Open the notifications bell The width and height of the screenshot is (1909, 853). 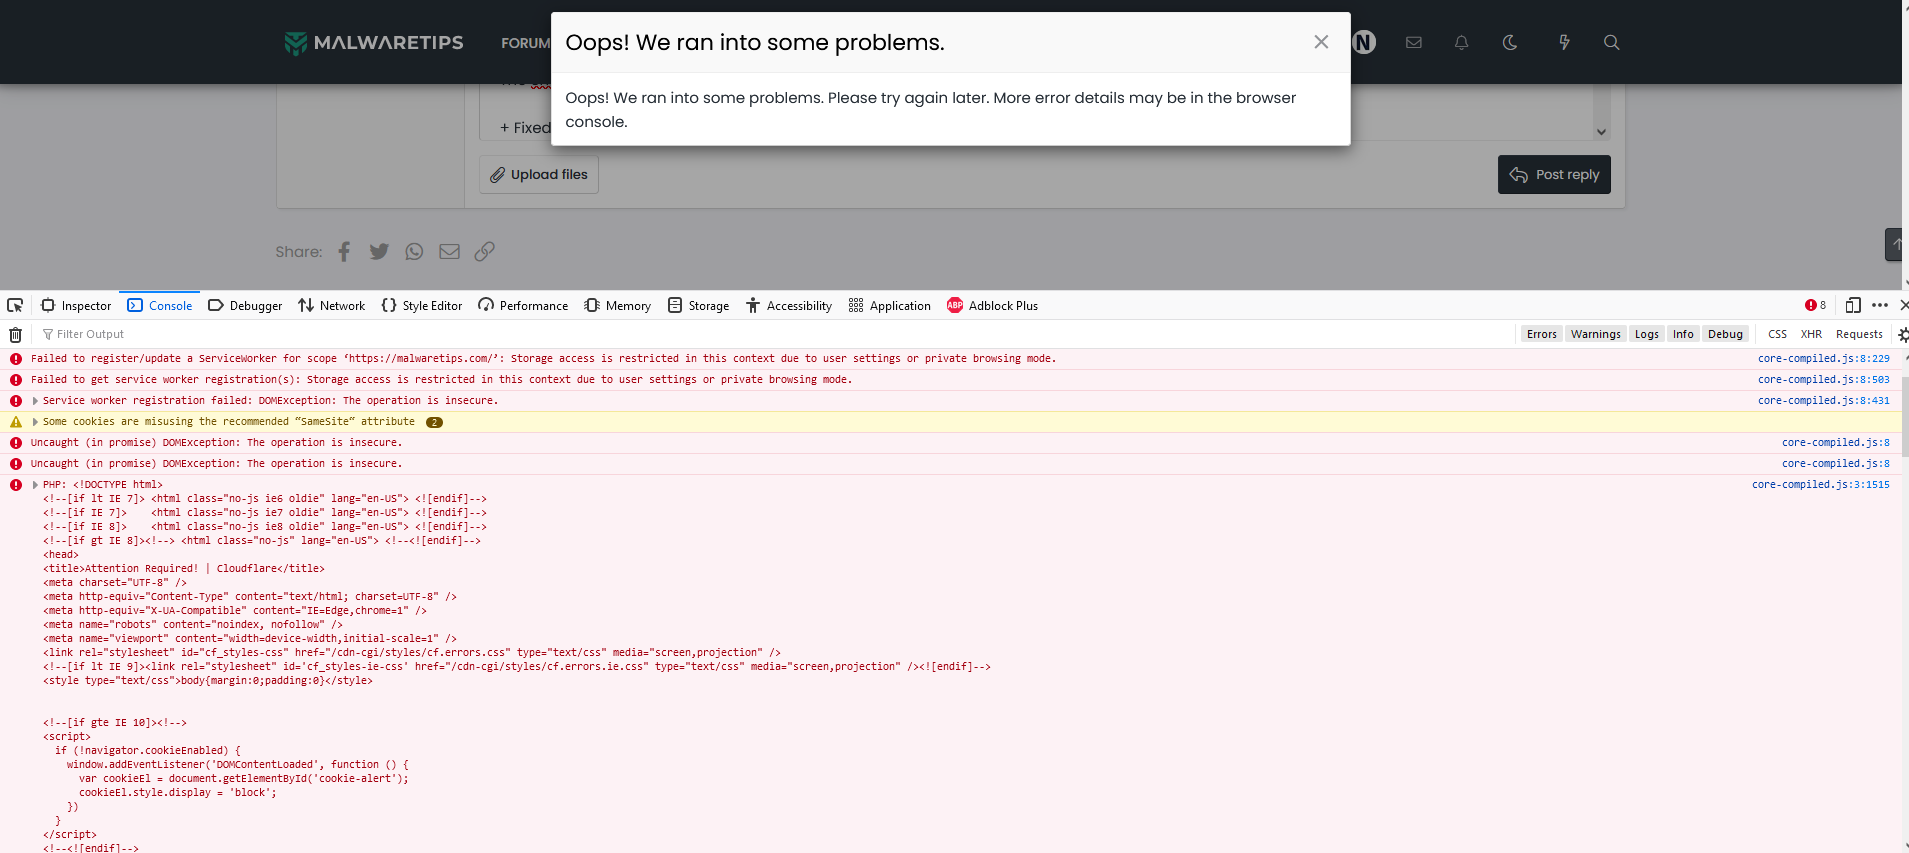pyautogui.click(x=1461, y=43)
